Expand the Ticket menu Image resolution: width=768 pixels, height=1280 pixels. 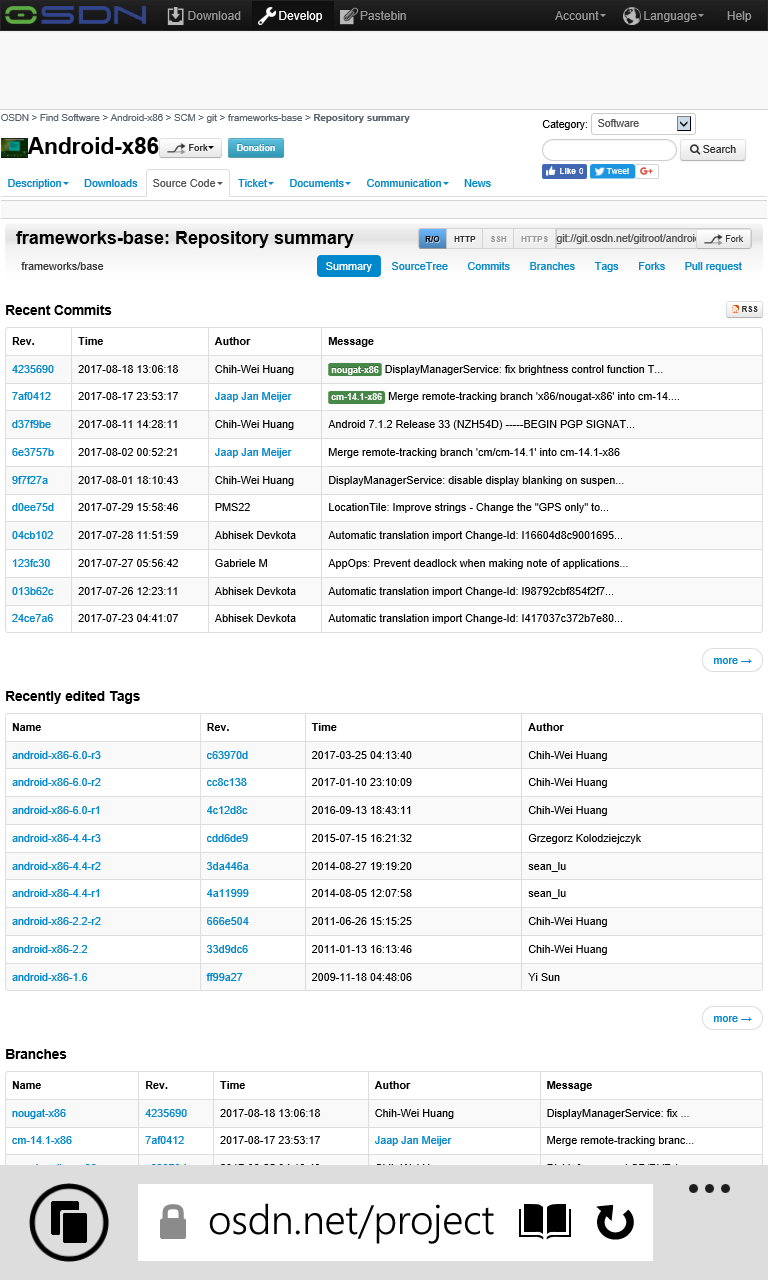coord(256,183)
